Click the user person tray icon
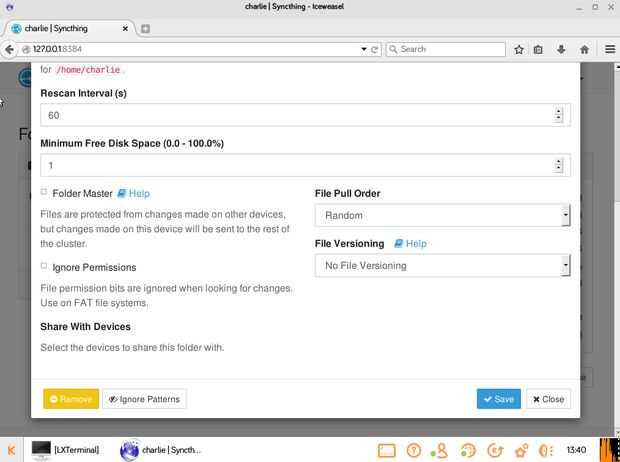The height and width of the screenshot is (462, 620). [x=440, y=451]
